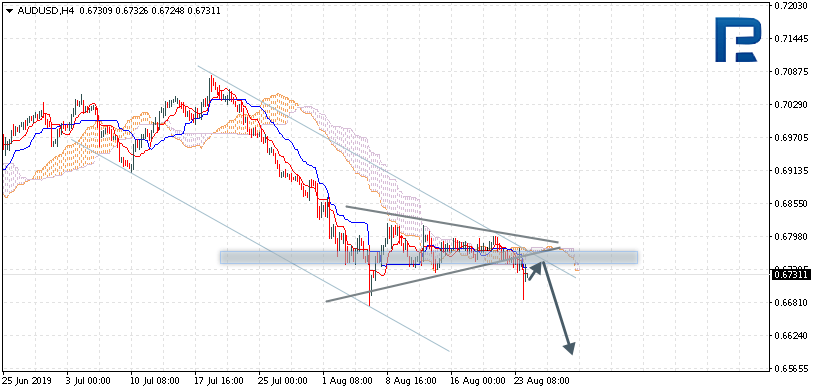The image size is (813, 391).
Task: Collapse the AUDUSD,H4 chart header triangle
Action: pos(9,10)
